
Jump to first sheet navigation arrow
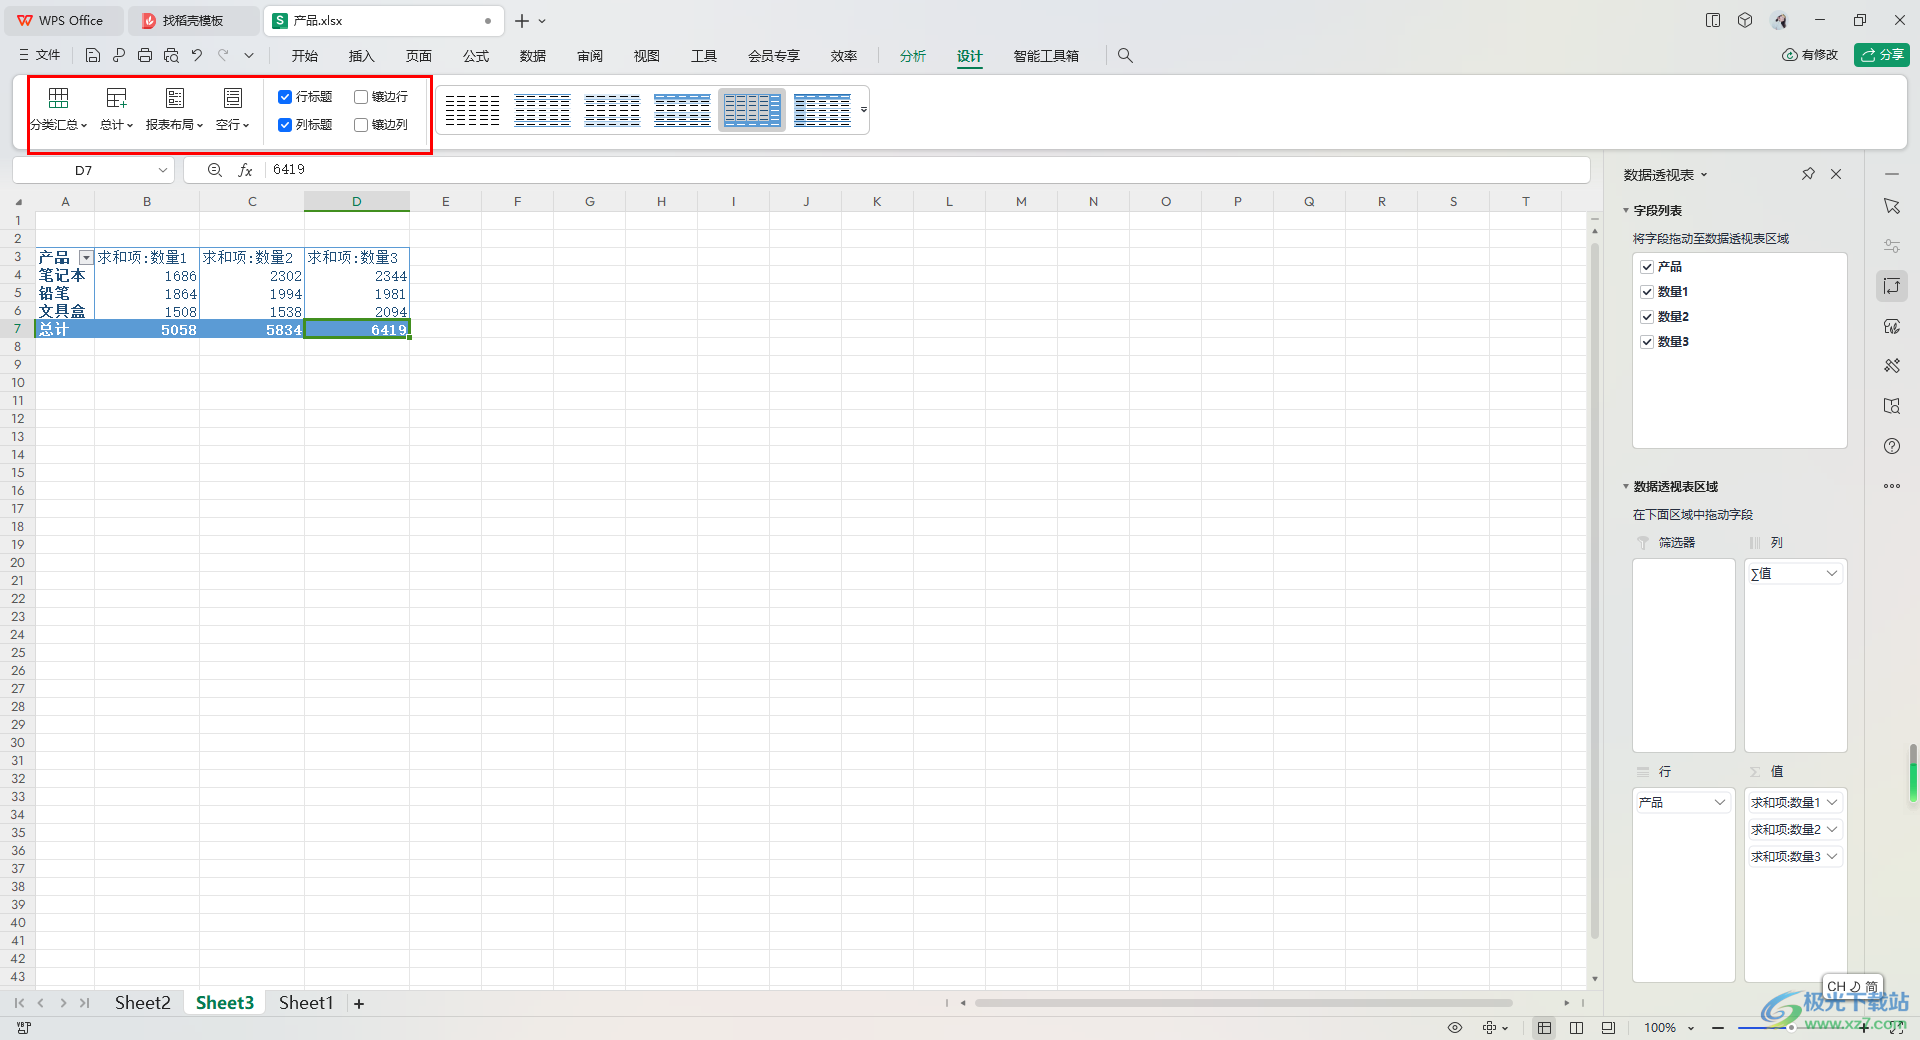(19, 1003)
